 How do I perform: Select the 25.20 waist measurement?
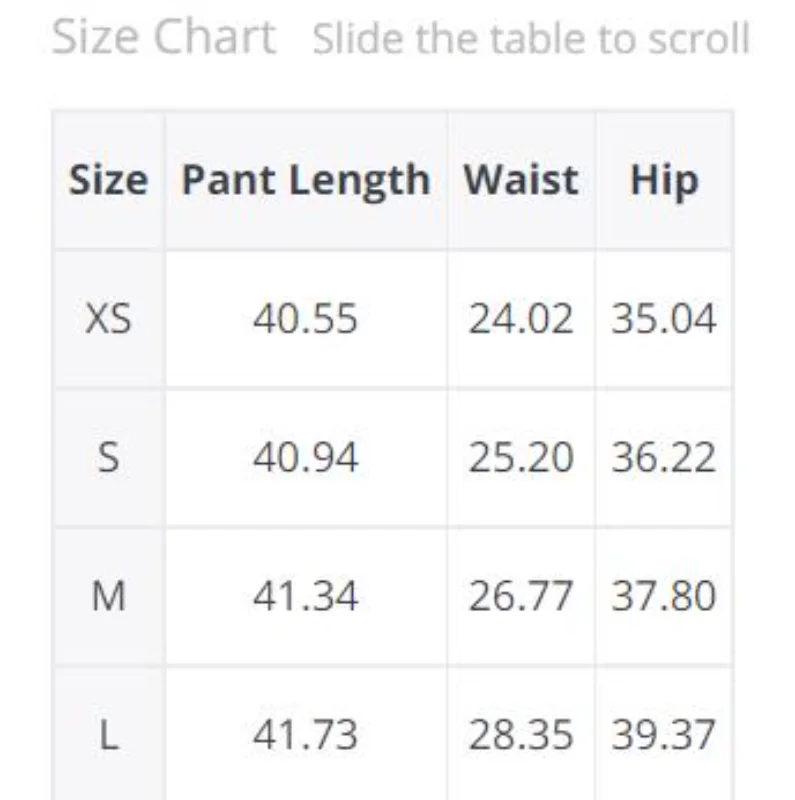pyautogui.click(x=521, y=458)
